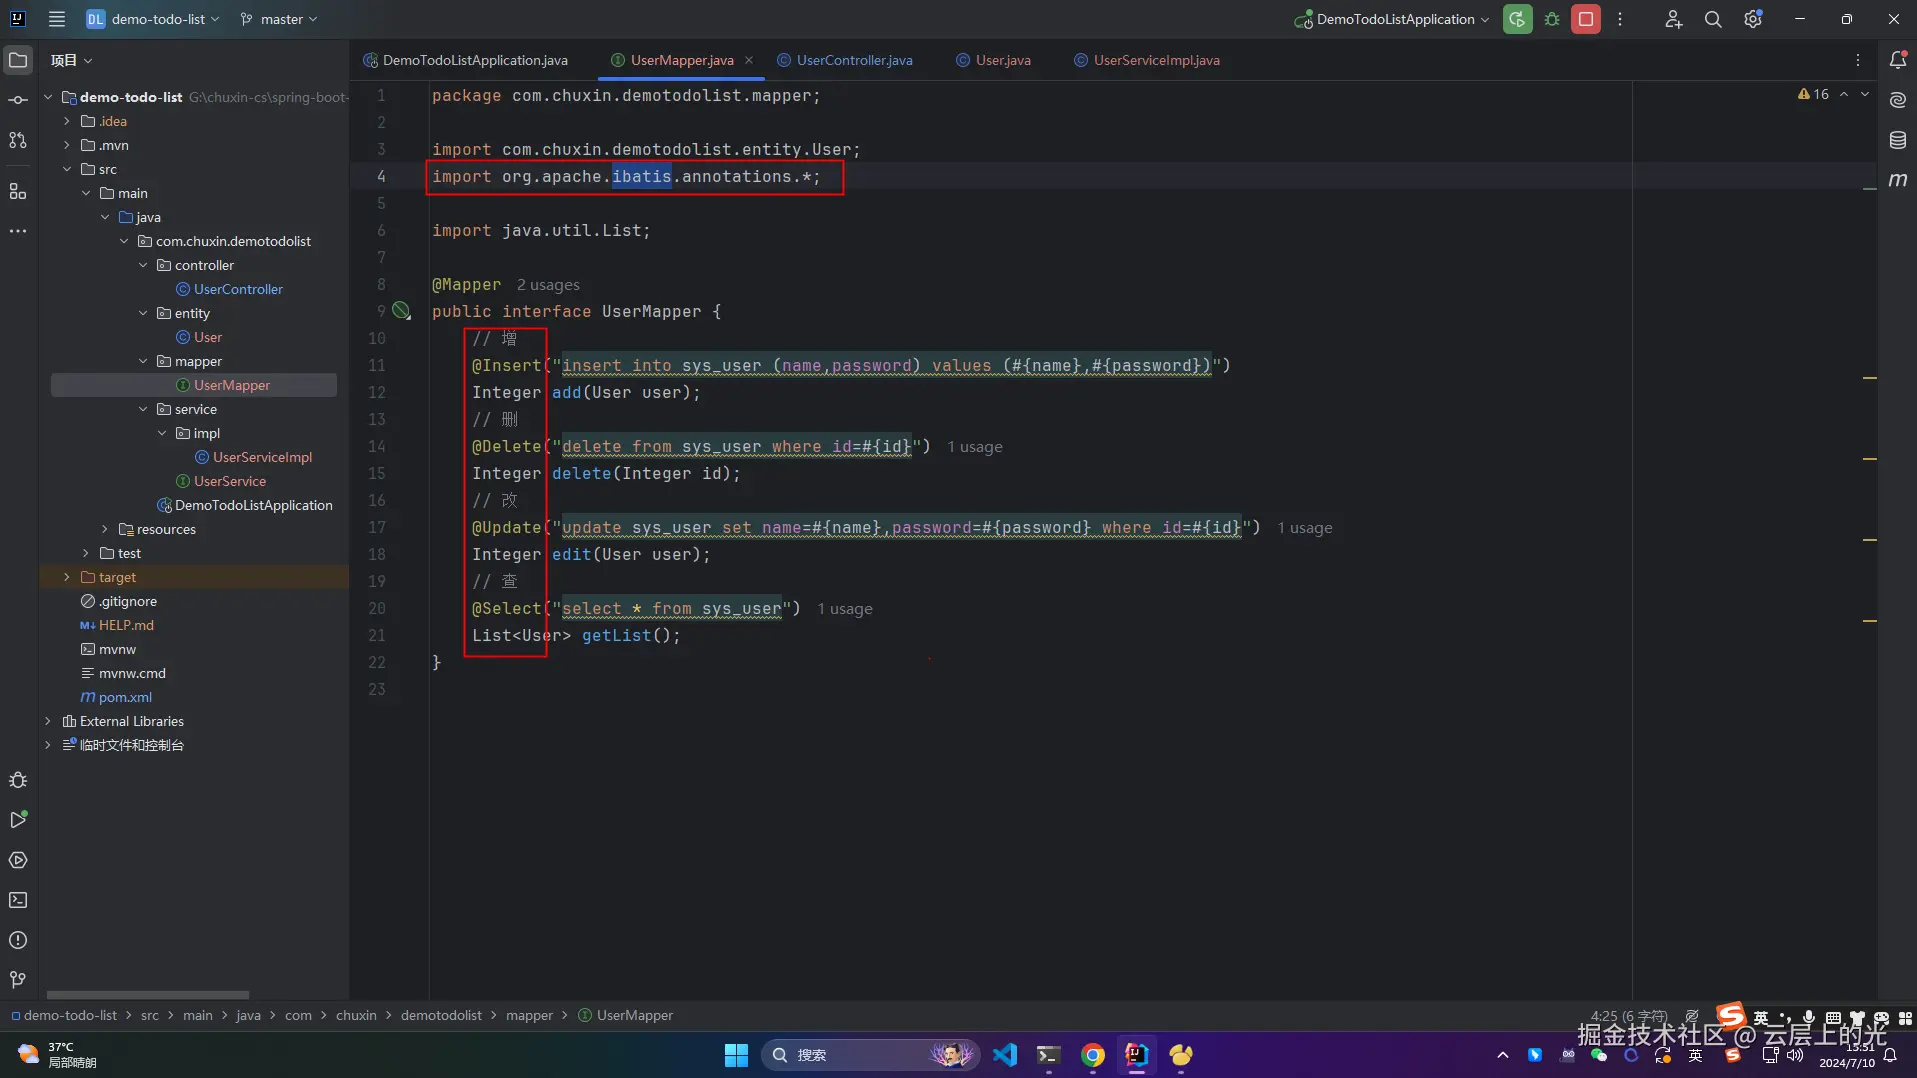The width and height of the screenshot is (1917, 1078).
Task: Open pom.xml in the project tree
Action: click(125, 697)
